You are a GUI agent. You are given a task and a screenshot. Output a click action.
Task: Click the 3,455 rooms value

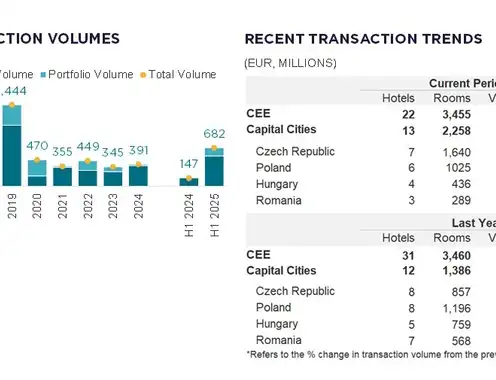pos(457,115)
